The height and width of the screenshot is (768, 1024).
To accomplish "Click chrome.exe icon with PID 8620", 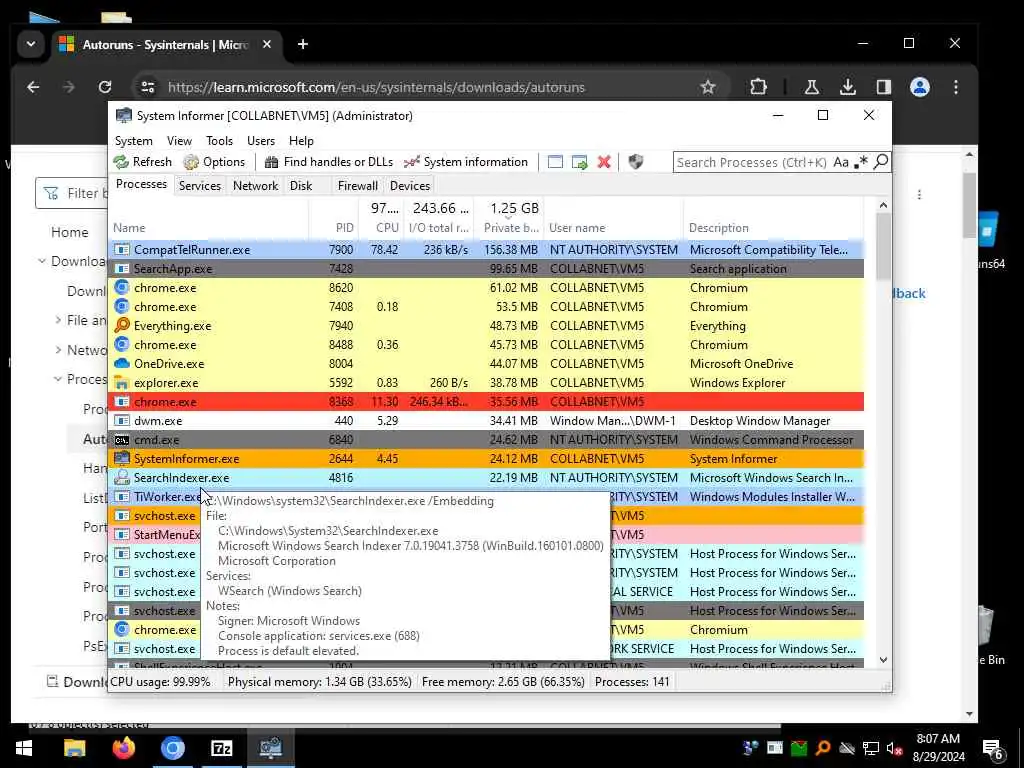I will (x=121, y=287).
